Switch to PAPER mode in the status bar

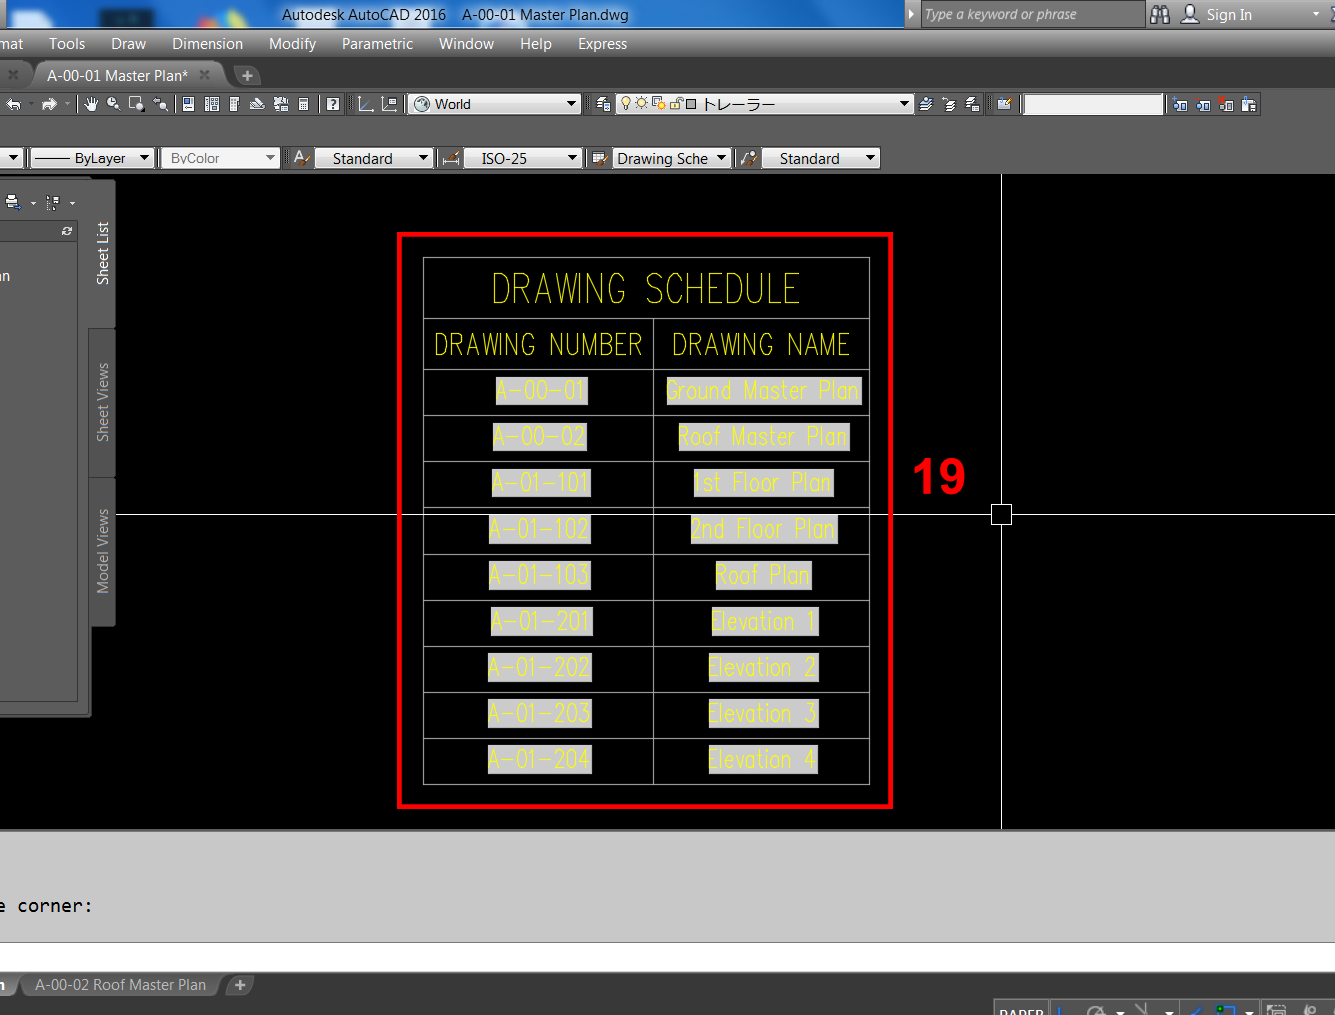[x=1021, y=1009]
